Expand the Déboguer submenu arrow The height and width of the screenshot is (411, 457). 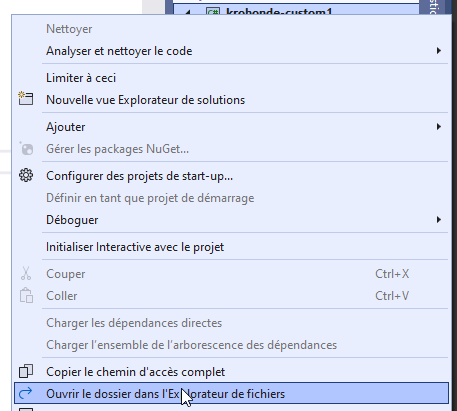[439, 220]
